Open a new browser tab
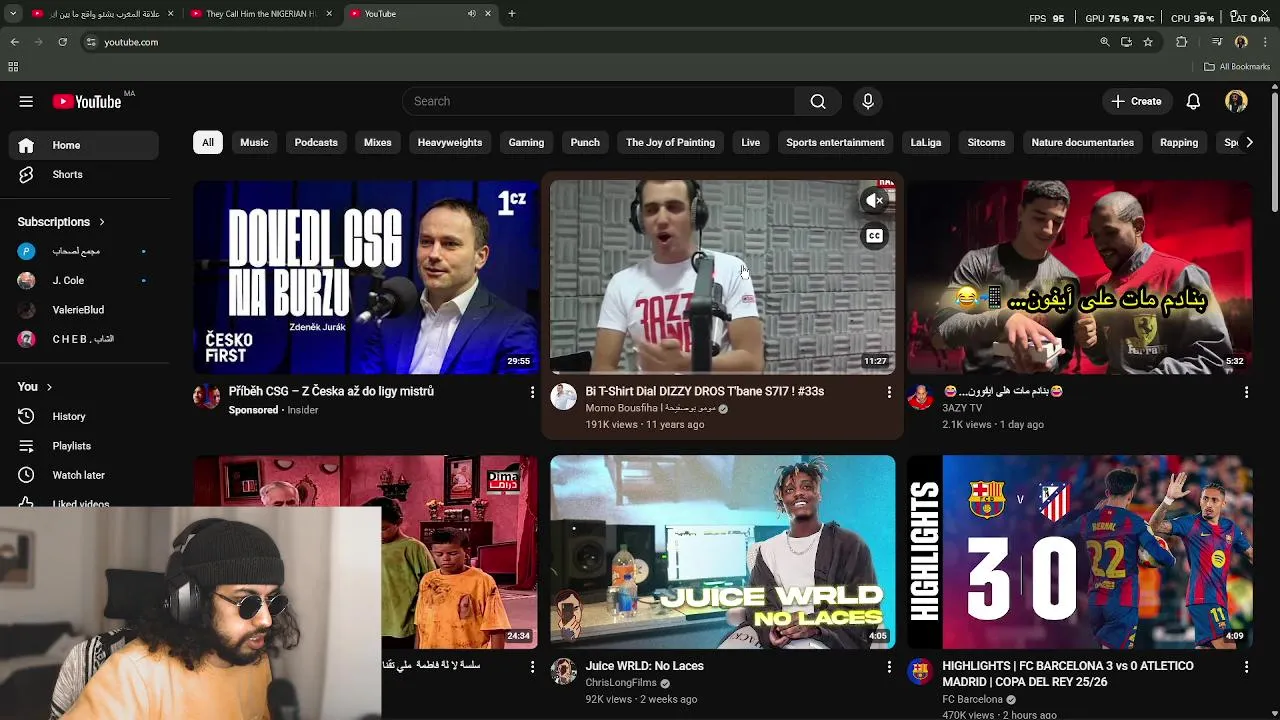The image size is (1280, 720). (x=511, y=14)
